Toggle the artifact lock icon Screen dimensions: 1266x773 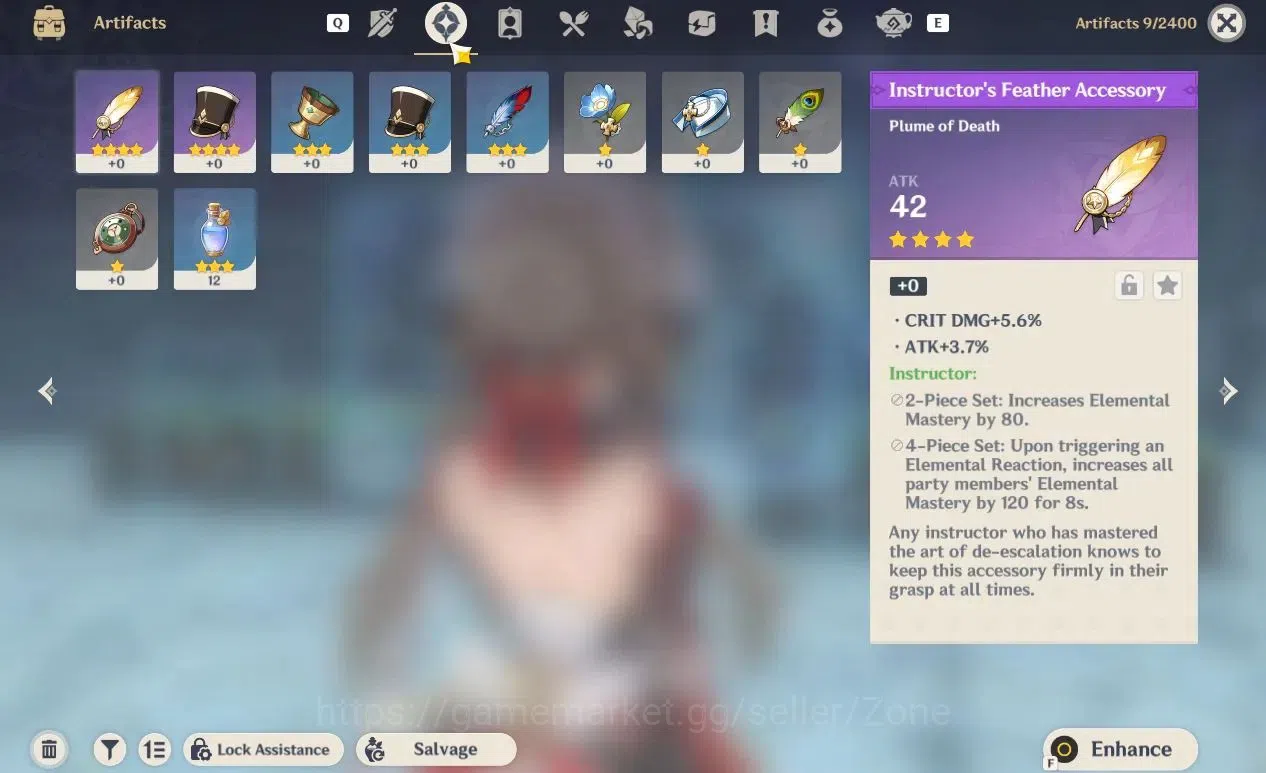[x=1129, y=286]
